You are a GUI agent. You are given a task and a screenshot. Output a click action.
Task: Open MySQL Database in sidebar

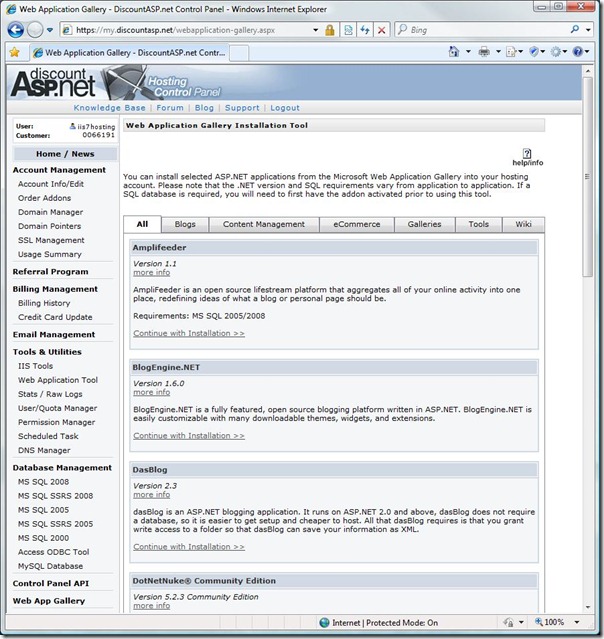click(x=50, y=566)
